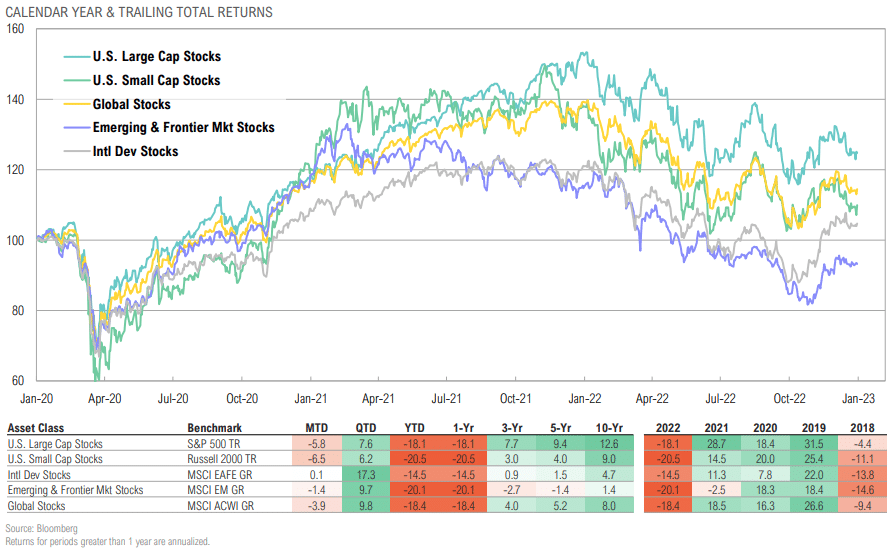This screenshot has width=894, height=550.
Task: Click the Source: Bloomberg footnote text
Action: 42,528
